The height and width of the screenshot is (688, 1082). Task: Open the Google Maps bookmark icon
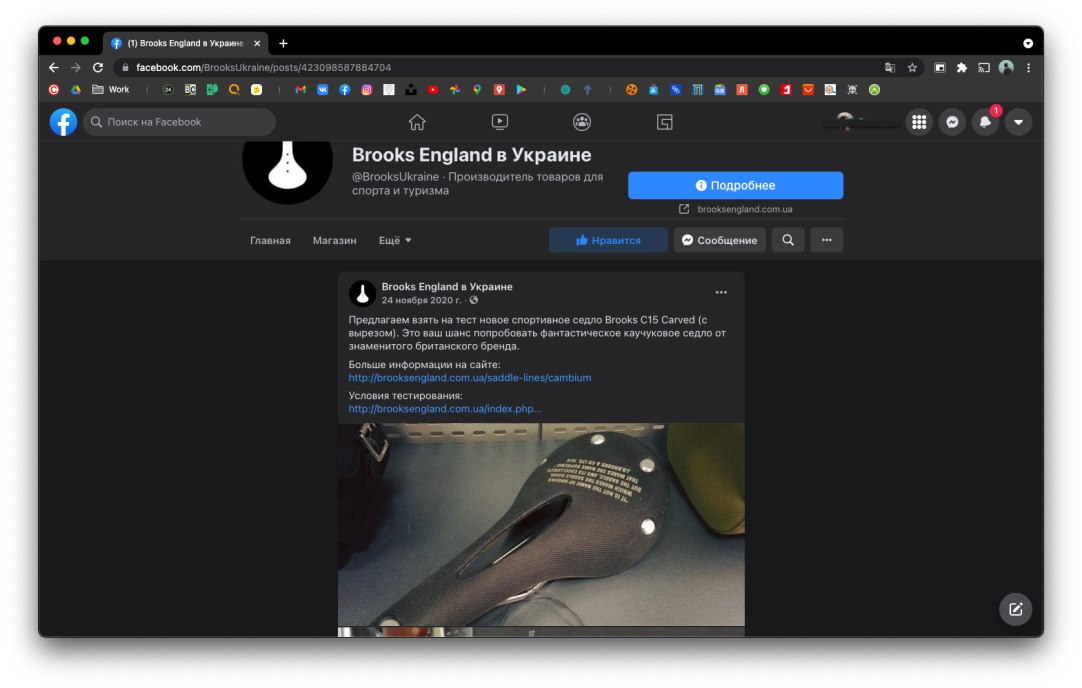pos(477,90)
